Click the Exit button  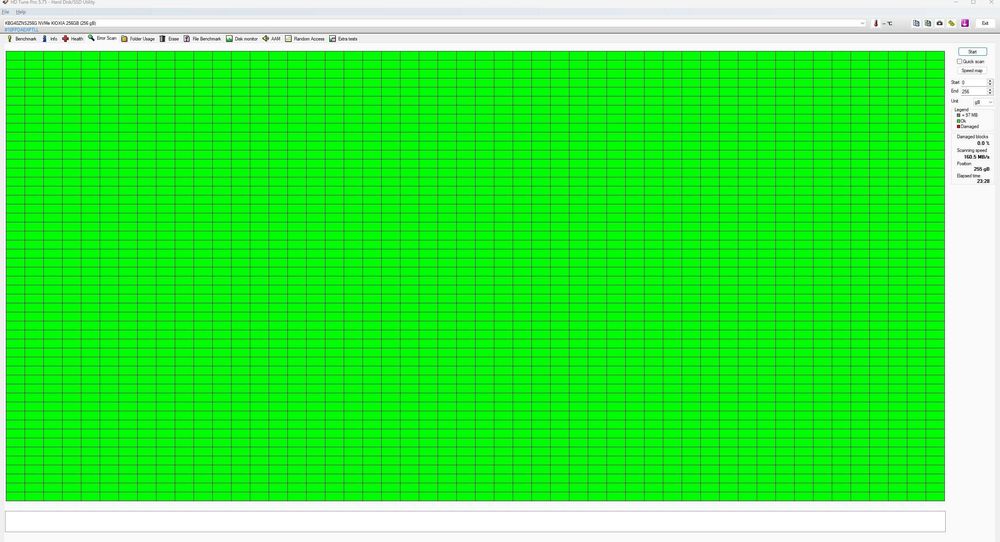[985, 23]
